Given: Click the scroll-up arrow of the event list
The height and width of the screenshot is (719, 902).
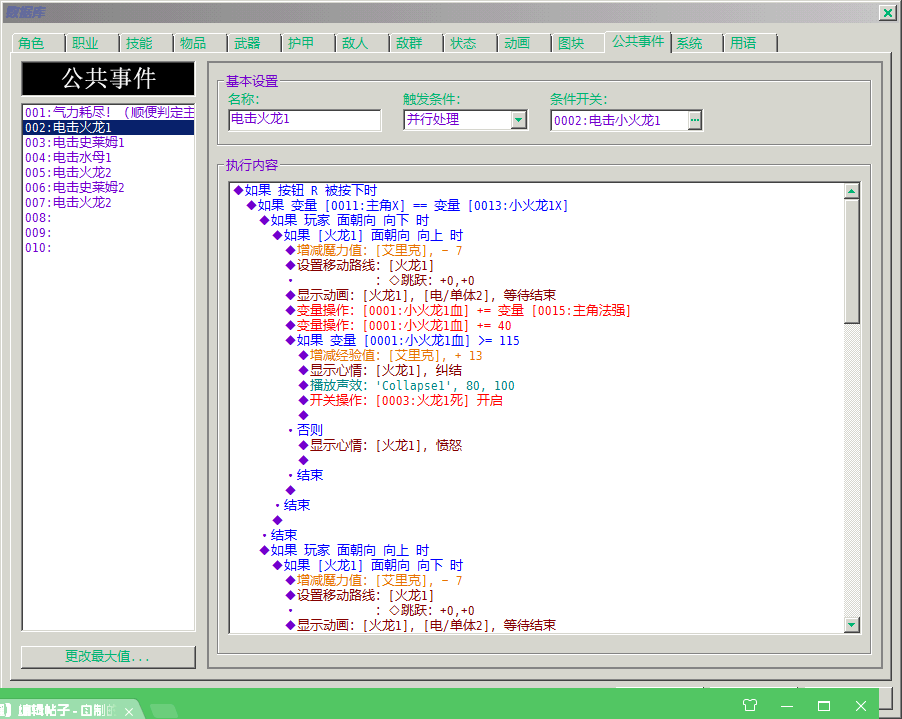Looking at the screenshot, I should 851,190.
